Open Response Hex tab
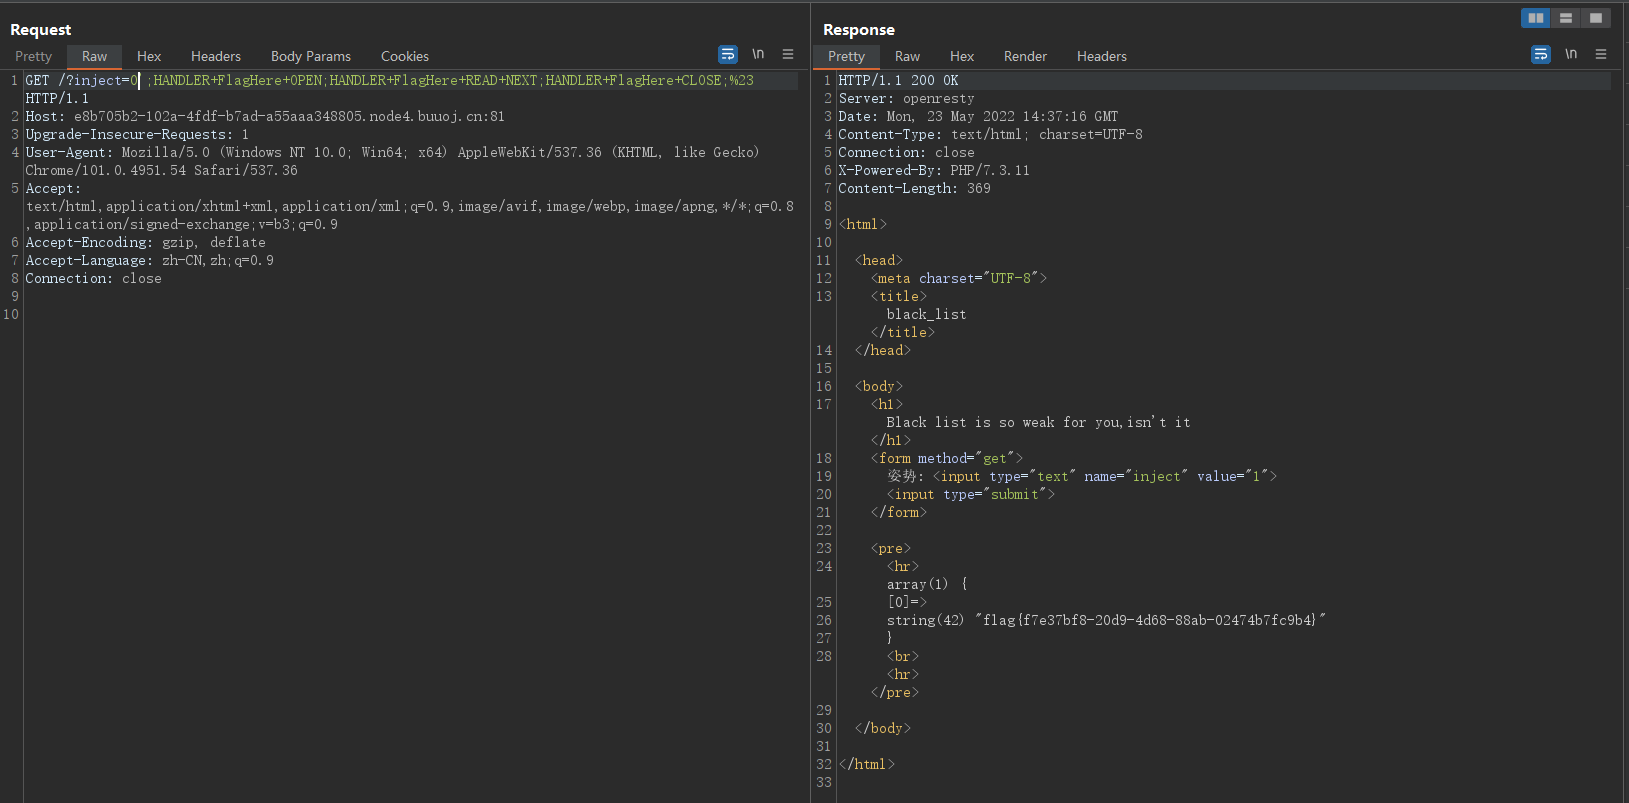 962,56
